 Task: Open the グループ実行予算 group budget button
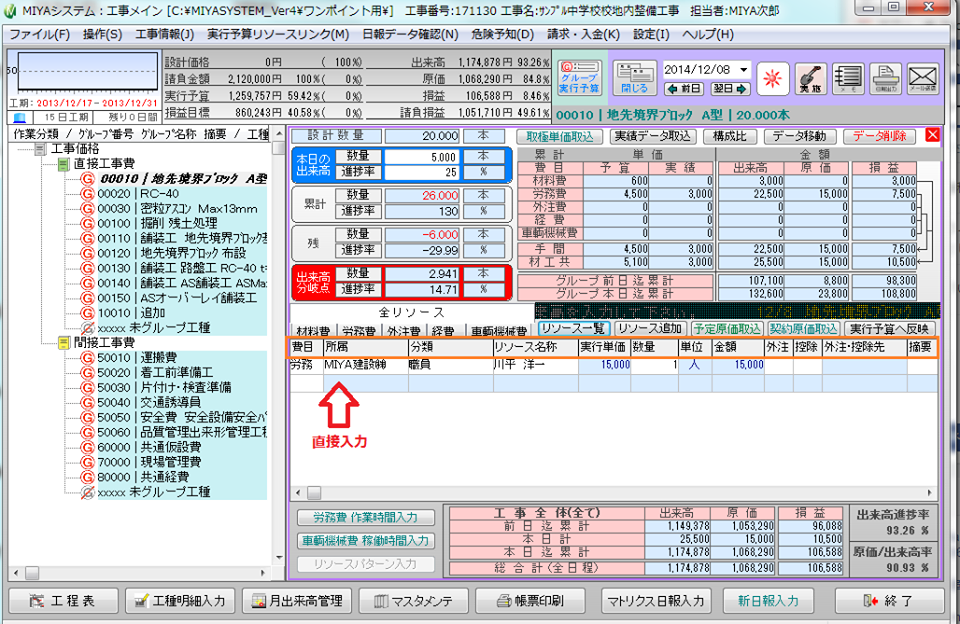coord(579,77)
